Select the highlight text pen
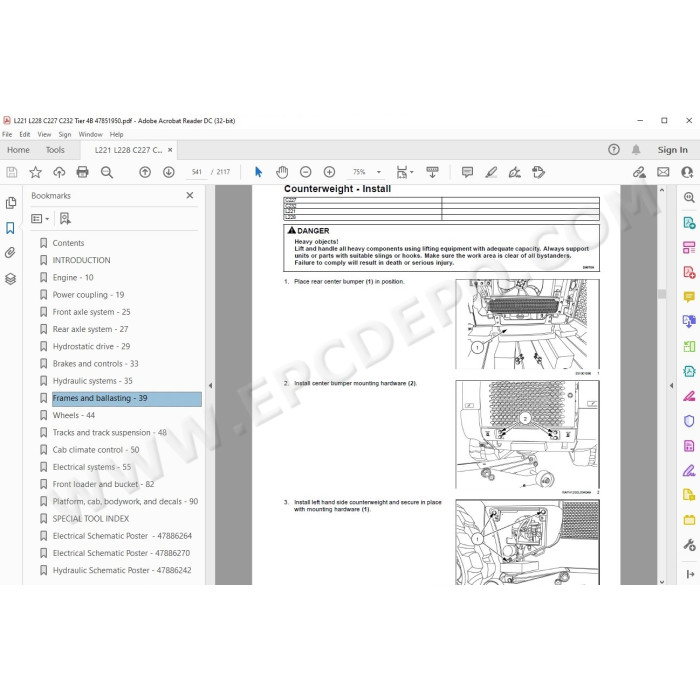The height and width of the screenshot is (700, 700). [491, 172]
